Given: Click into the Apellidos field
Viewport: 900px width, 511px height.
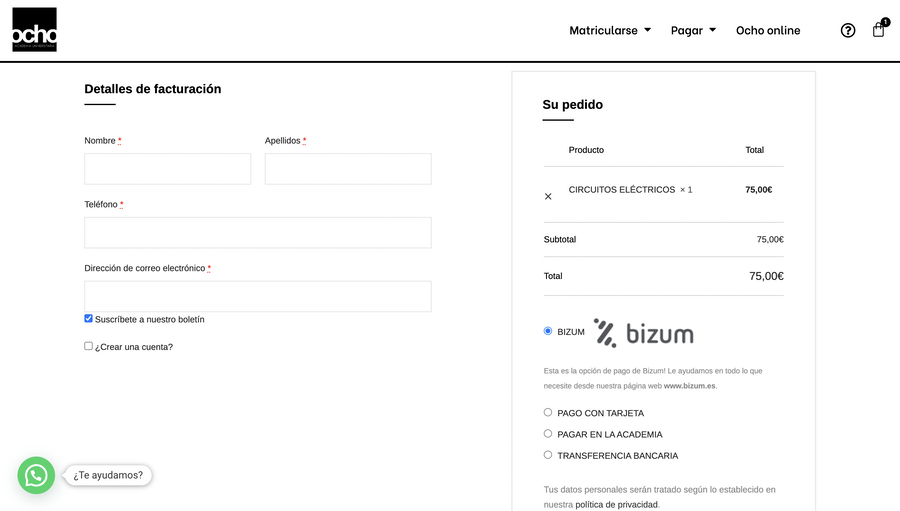Looking at the screenshot, I should 348,169.
